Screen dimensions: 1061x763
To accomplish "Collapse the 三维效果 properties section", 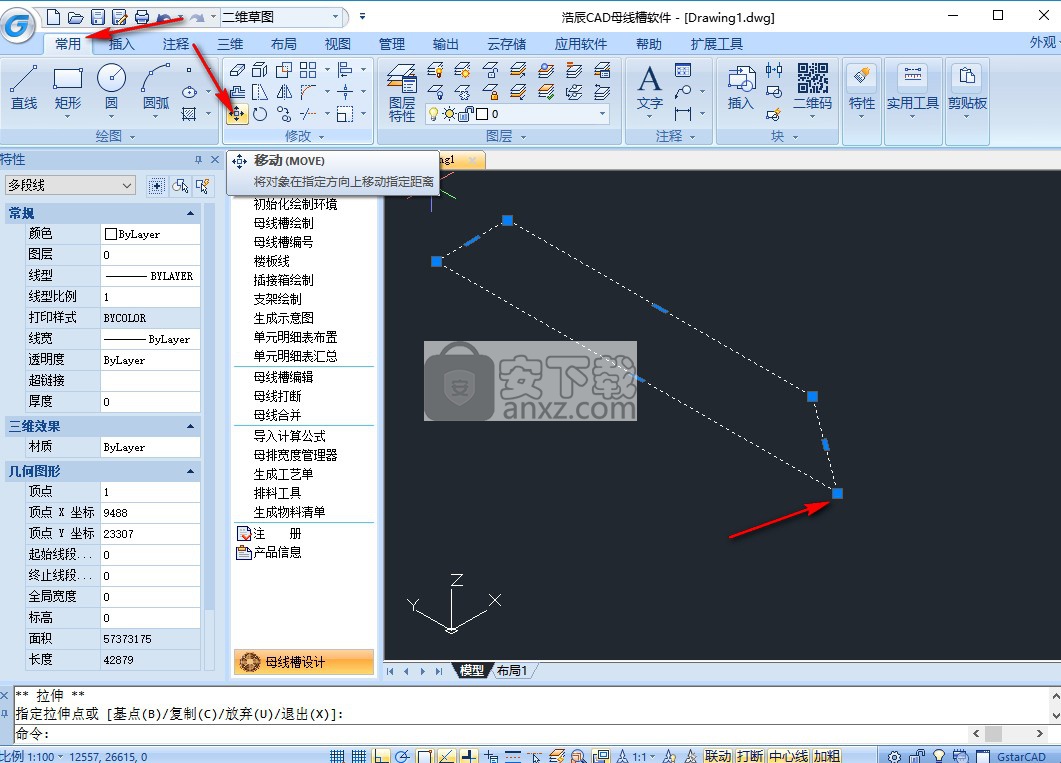I will [190, 427].
